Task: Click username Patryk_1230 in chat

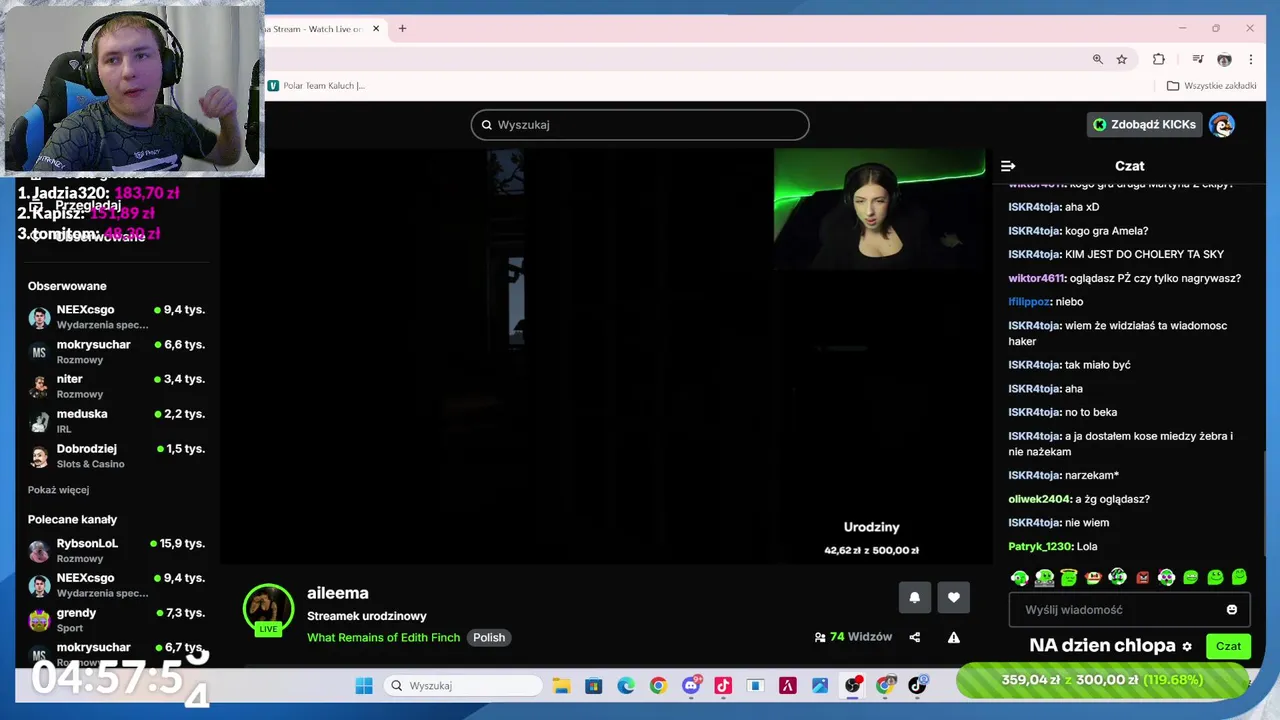Action: click(1040, 547)
